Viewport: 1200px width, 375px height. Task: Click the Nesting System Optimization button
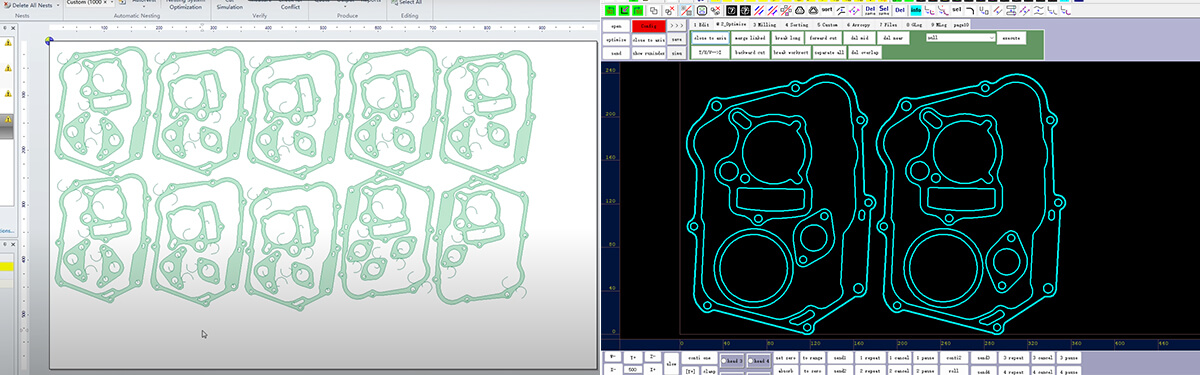click(x=186, y=4)
